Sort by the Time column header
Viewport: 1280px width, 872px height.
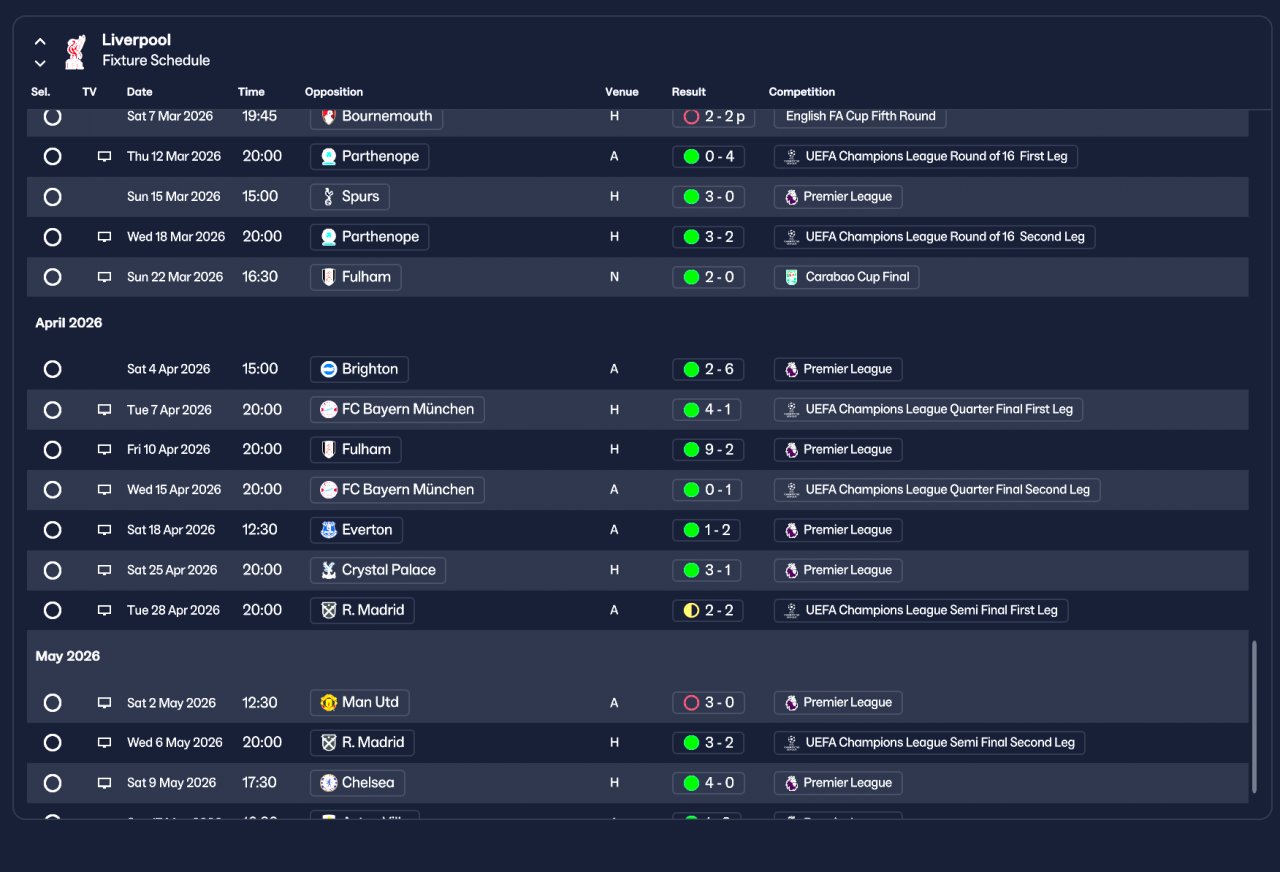tap(251, 92)
